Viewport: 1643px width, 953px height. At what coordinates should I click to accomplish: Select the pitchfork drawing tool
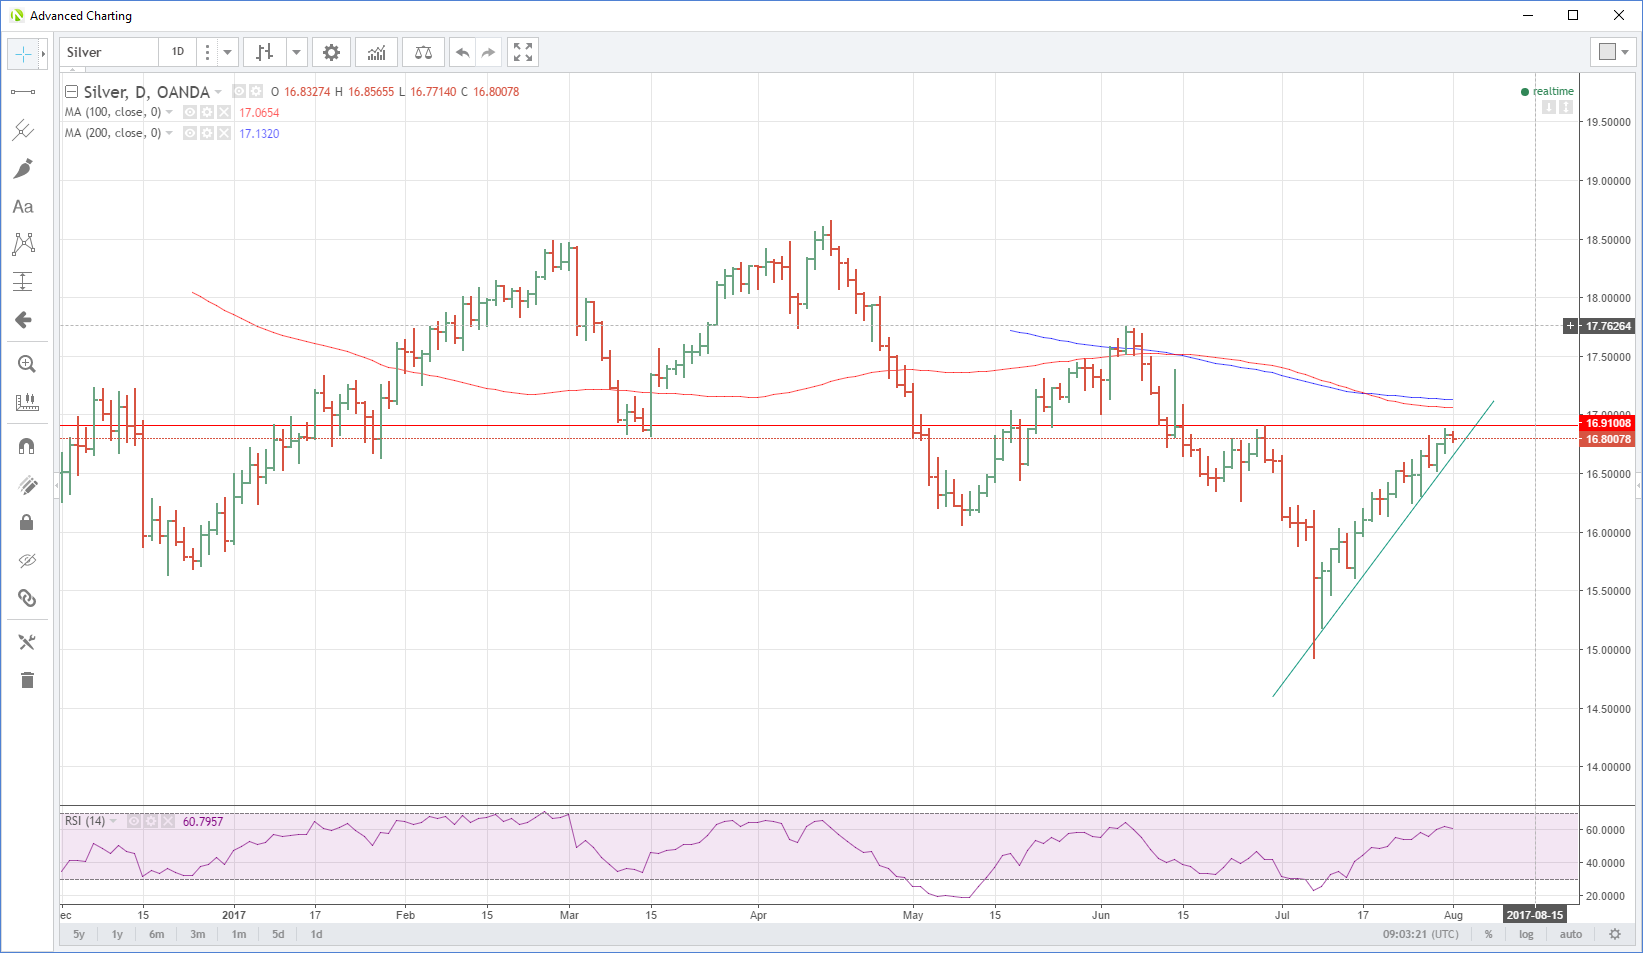pos(23,130)
